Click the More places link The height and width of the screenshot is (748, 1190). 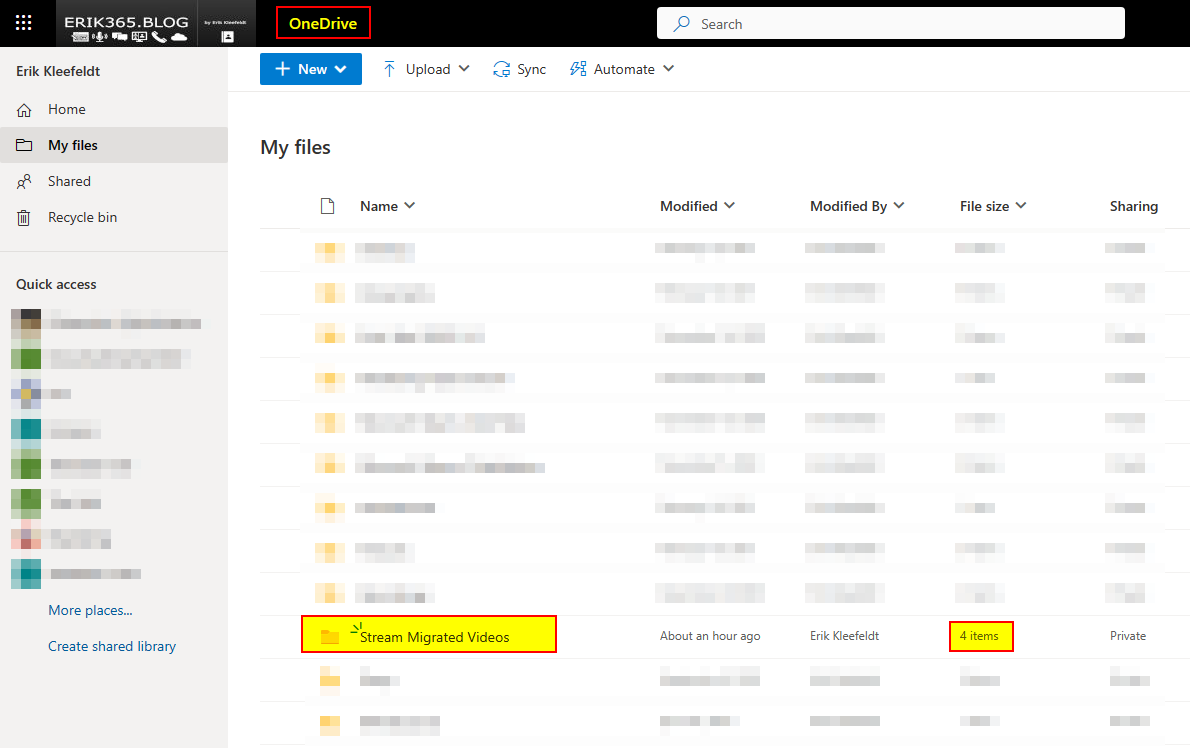(90, 610)
